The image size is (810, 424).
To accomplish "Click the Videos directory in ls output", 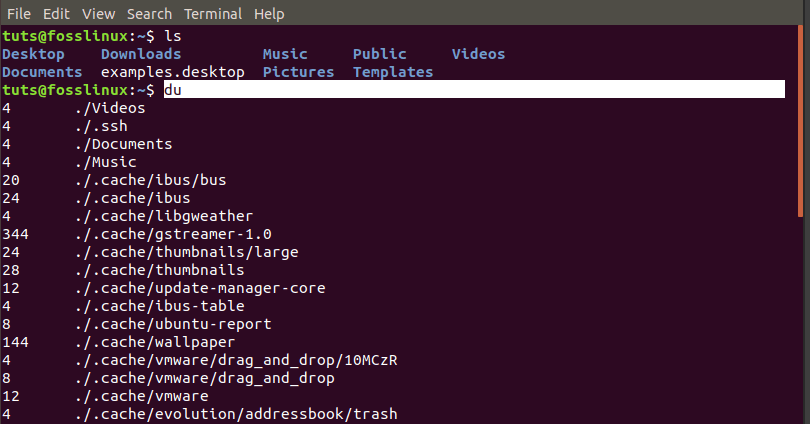I will 478,54.
